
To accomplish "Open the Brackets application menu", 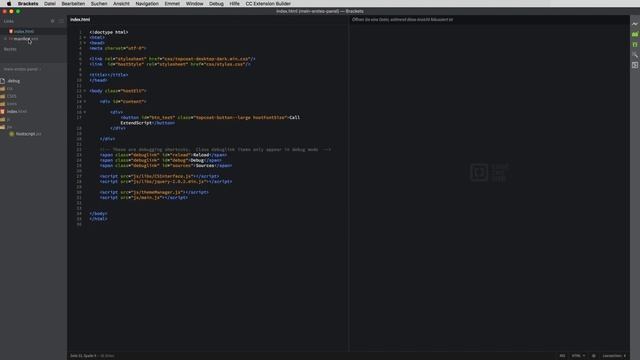I will (x=28, y=3).
